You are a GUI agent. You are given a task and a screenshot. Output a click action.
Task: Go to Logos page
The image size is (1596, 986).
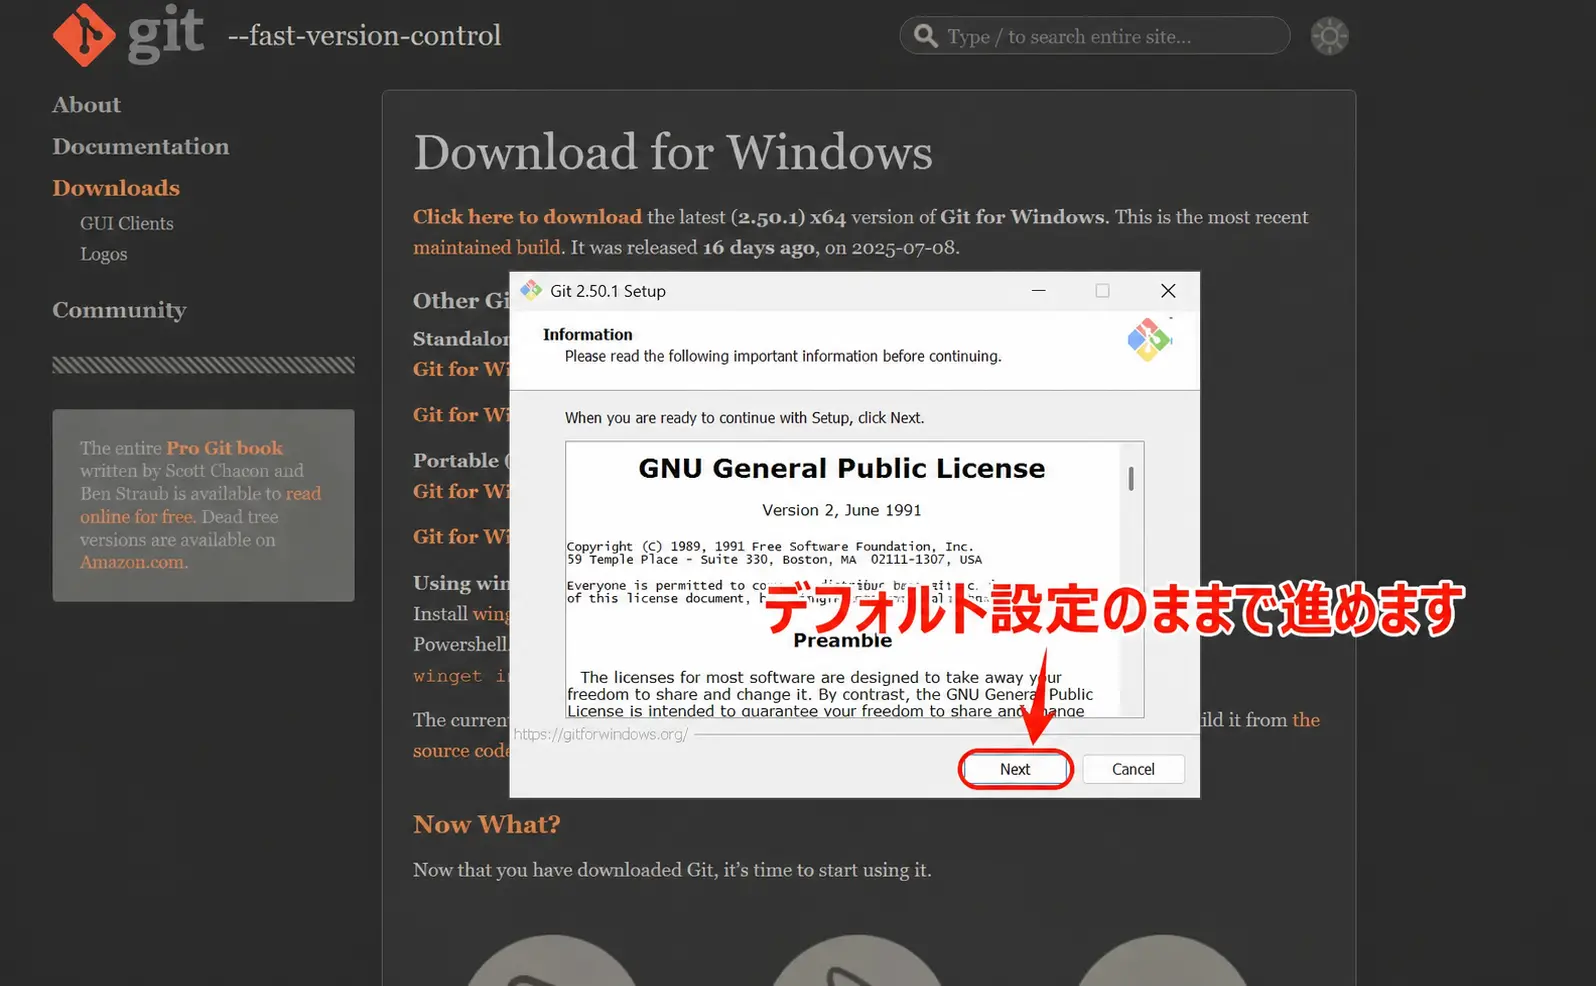(104, 254)
